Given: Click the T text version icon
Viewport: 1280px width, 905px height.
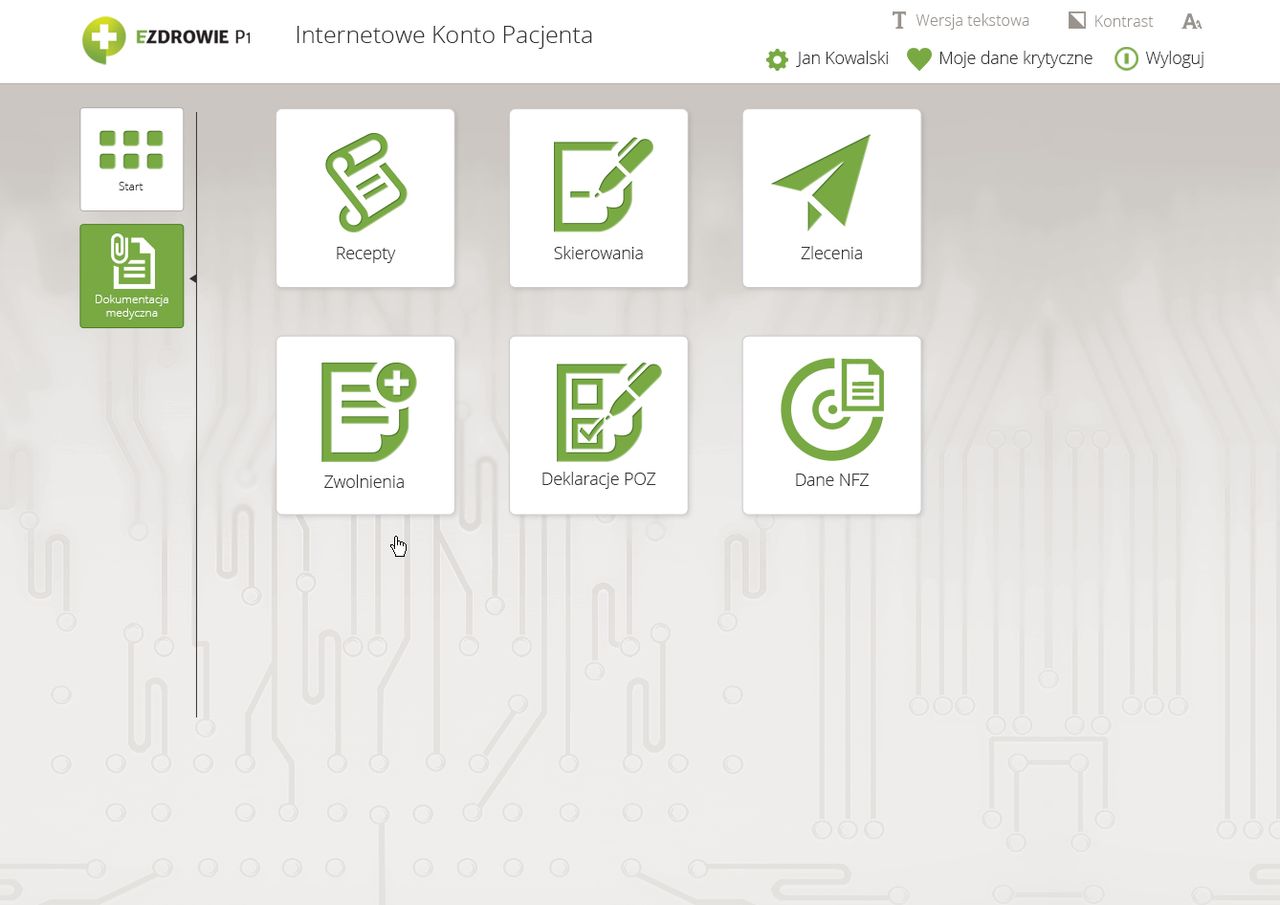Looking at the screenshot, I should point(899,21).
